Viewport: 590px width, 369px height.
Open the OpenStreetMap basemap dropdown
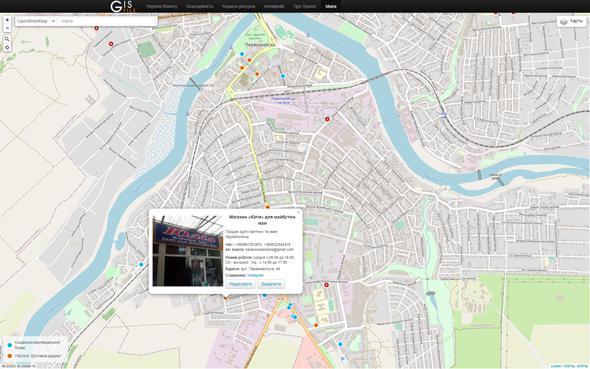(36, 21)
